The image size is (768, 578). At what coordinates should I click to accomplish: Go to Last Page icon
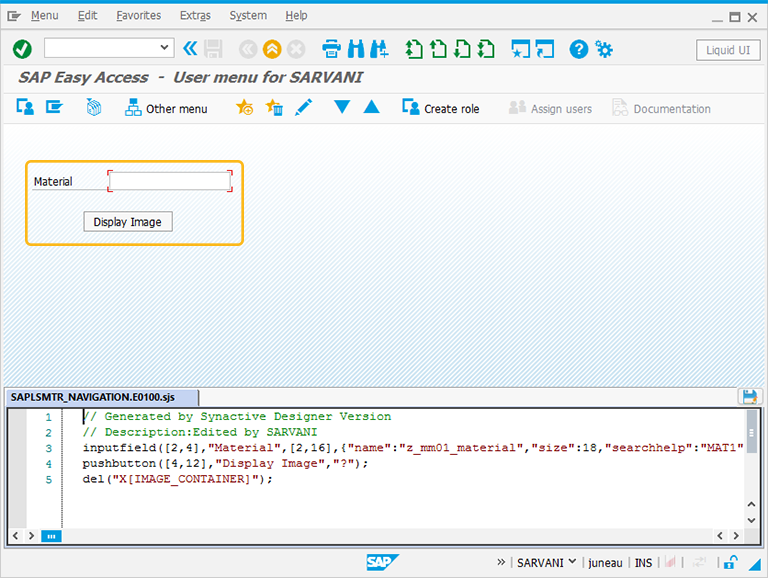pyautogui.click(x=486, y=49)
